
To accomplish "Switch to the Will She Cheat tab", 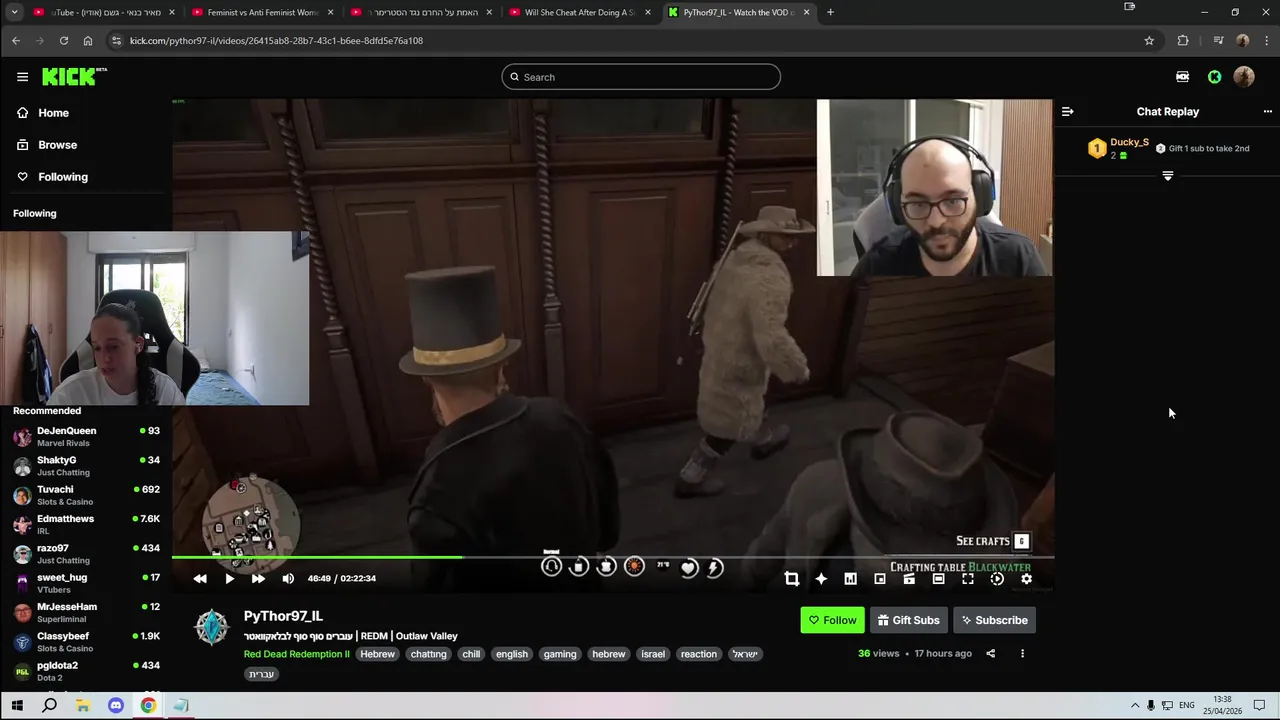I will (x=580, y=12).
